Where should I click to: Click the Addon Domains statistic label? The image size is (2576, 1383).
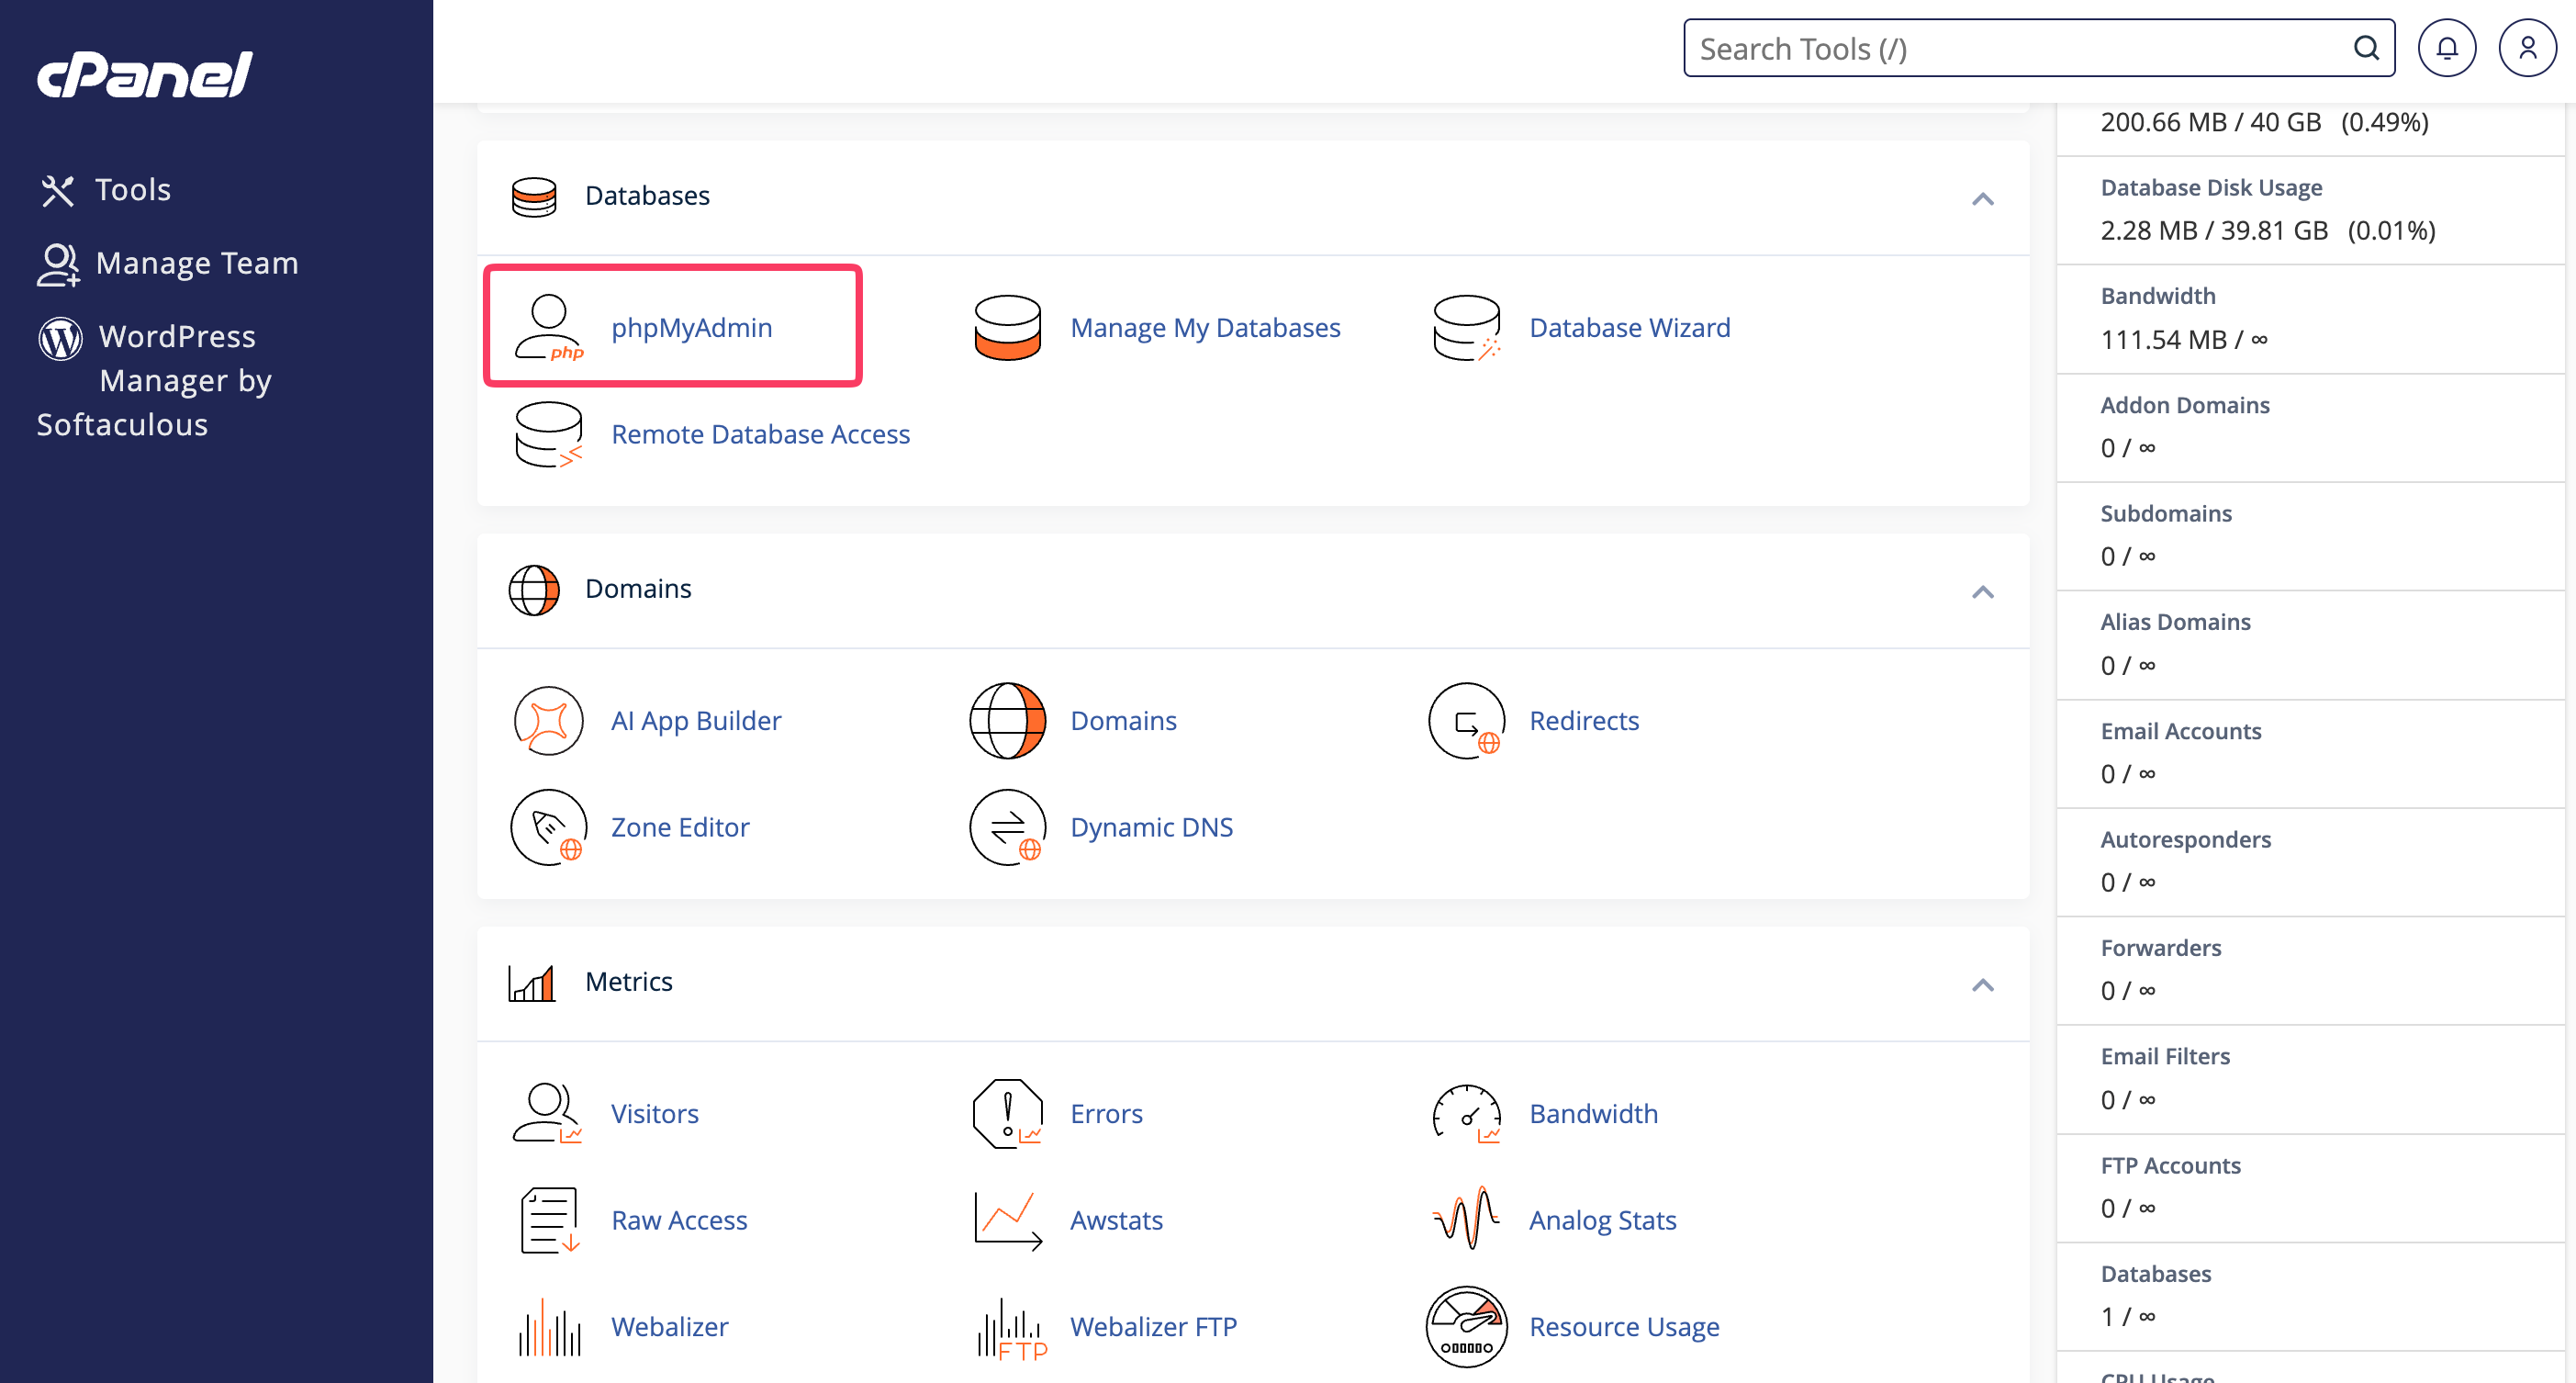[x=2185, y=405]
